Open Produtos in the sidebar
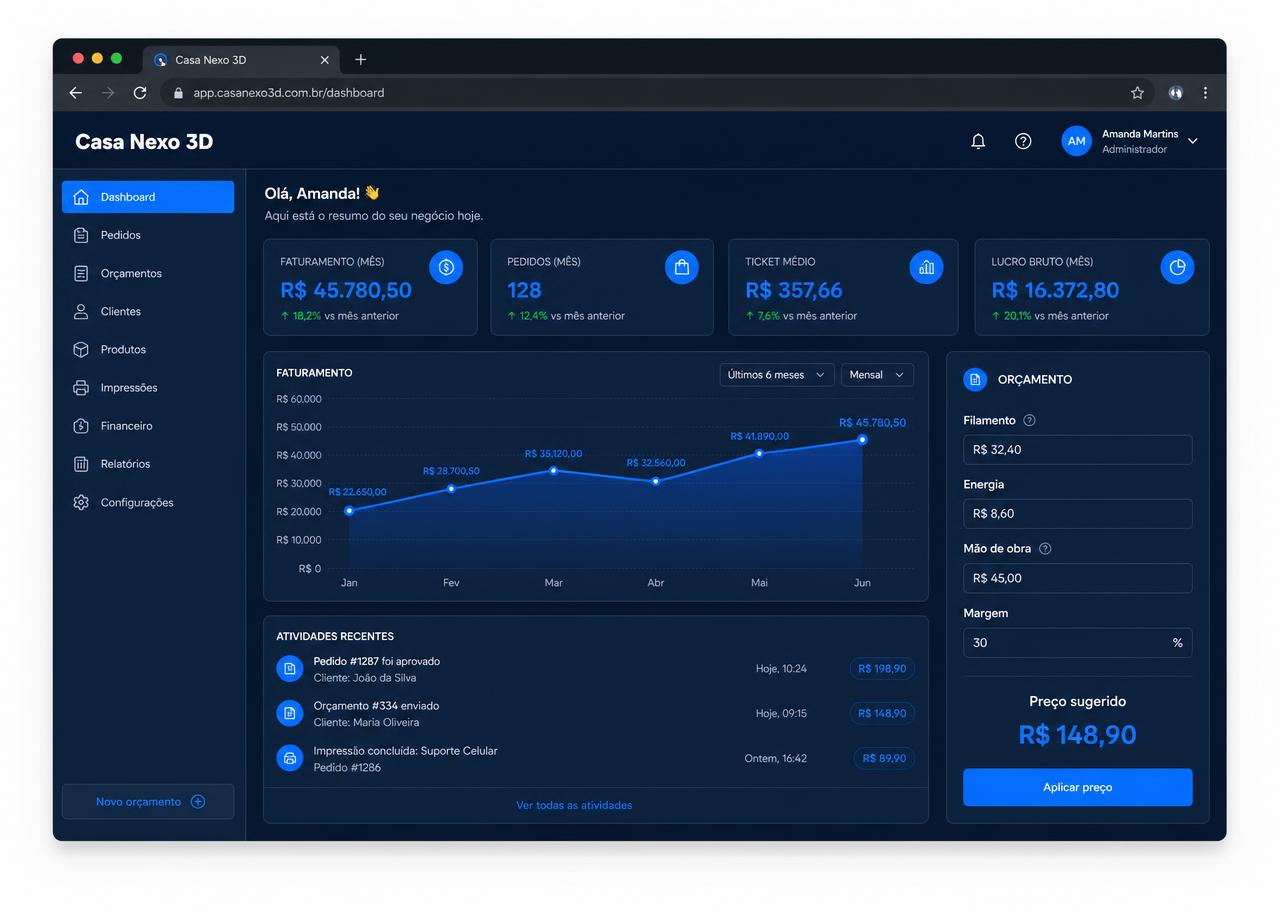Image resolution: width=1280 pixels, height=912 pixels. pos(148,349)
